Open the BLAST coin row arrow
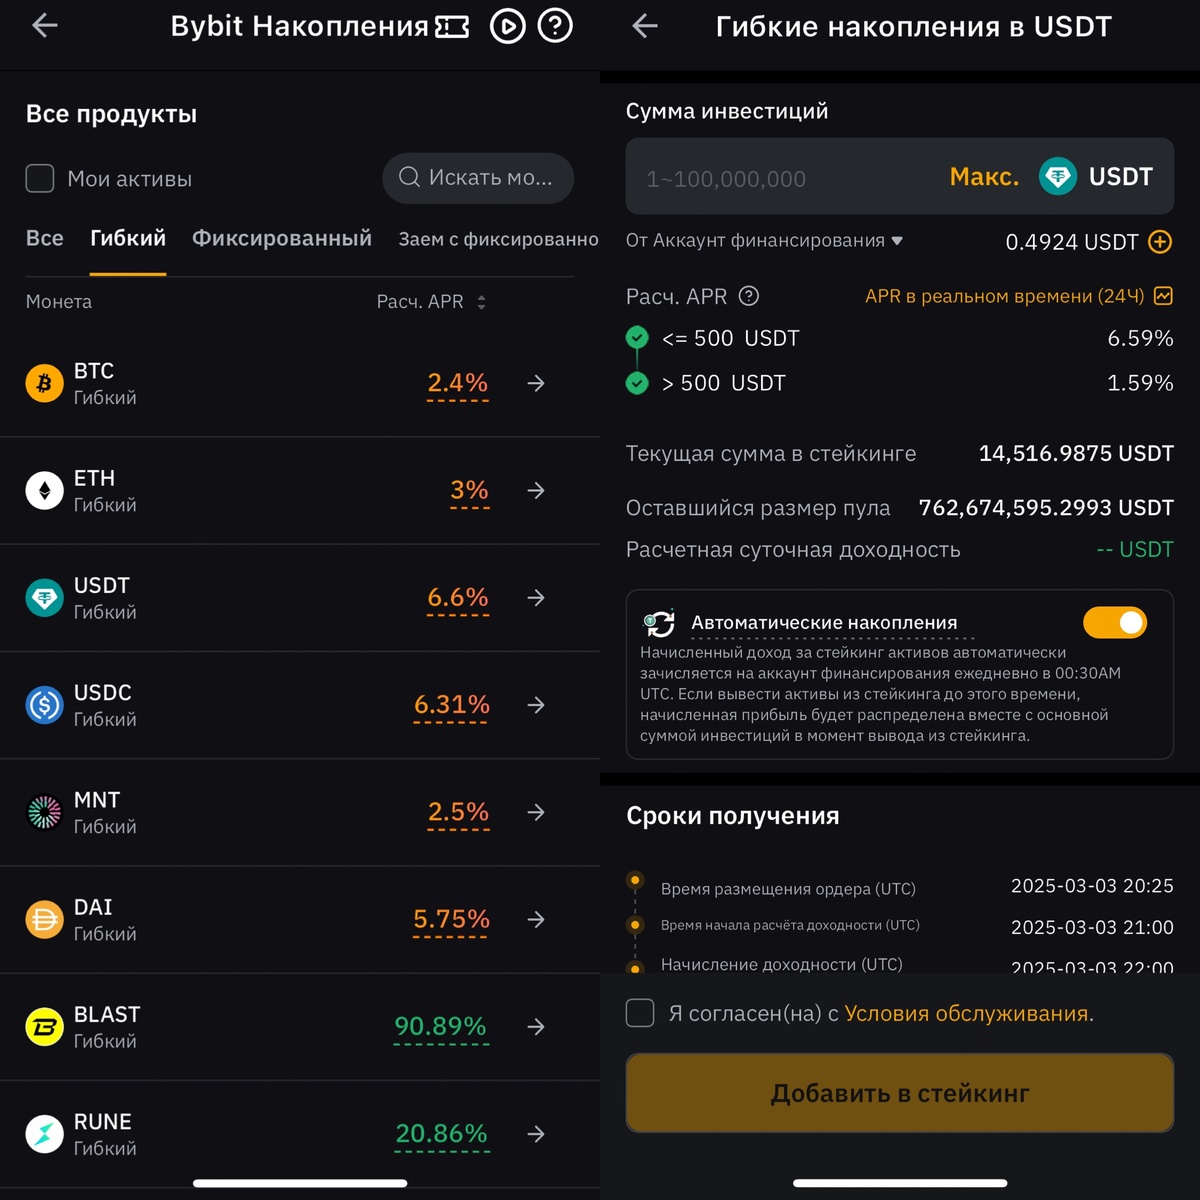Image resolution: width=1200 pixels, height=1200 pixels. click(x=536, y=1027)
